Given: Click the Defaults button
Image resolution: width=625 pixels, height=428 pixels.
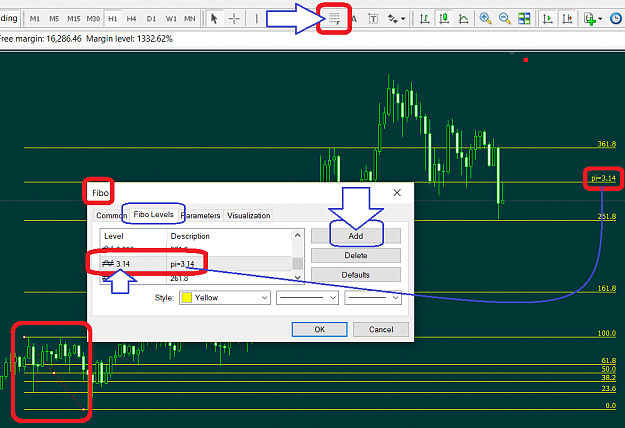Looking at the screenshot, I should 356,275.
